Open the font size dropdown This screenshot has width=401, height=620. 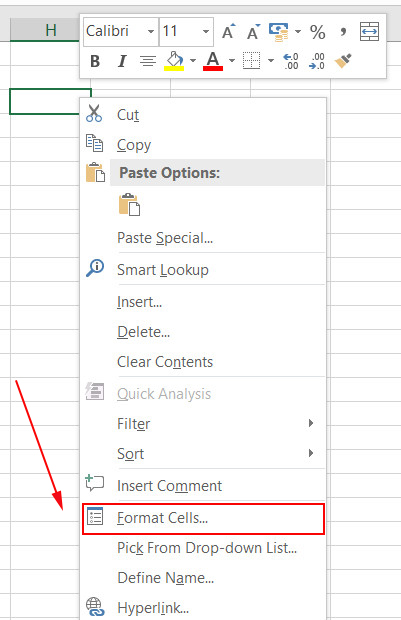click(206, 31)
